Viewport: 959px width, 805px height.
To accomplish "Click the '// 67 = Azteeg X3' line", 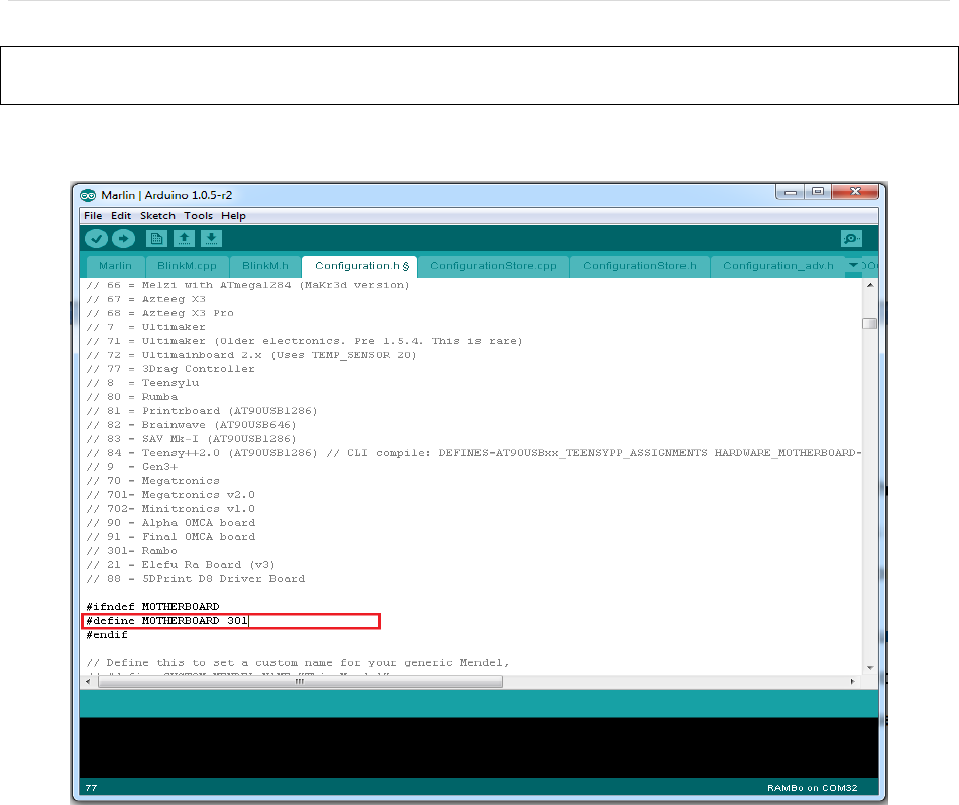I will (x=146, y=299).
